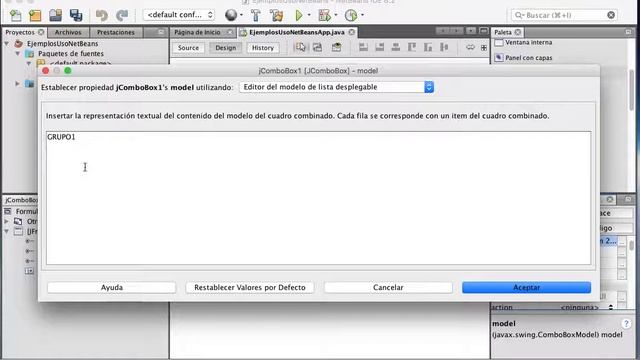Collapse the Paquetes de fuentes node
Screen dimensions: 640x360
[18, 53]
